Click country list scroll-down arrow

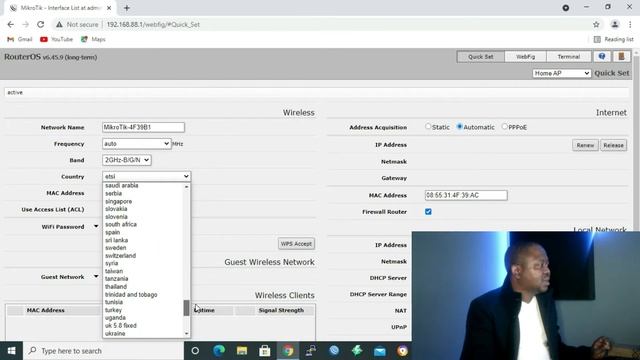[x=187, y=333]
